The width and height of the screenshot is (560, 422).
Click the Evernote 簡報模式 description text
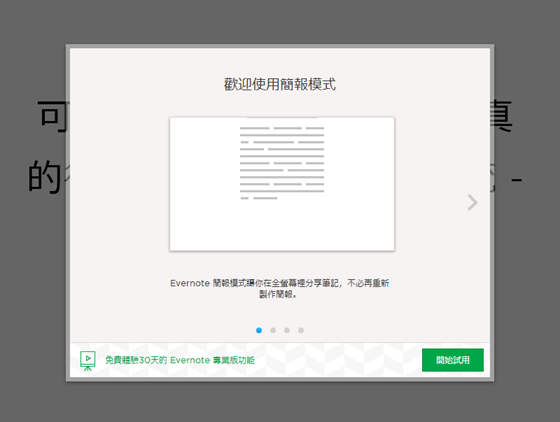coord(279,288)
